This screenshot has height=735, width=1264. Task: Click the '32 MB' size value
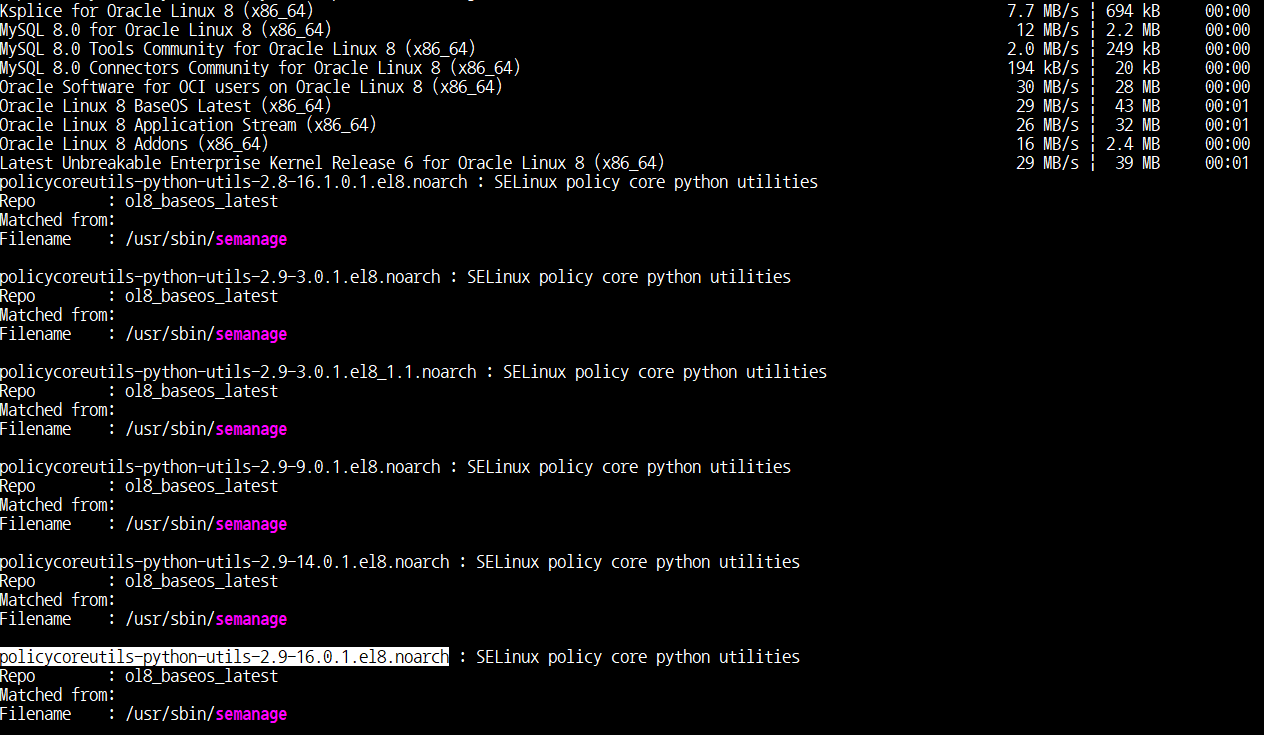tap(1138, 125)
